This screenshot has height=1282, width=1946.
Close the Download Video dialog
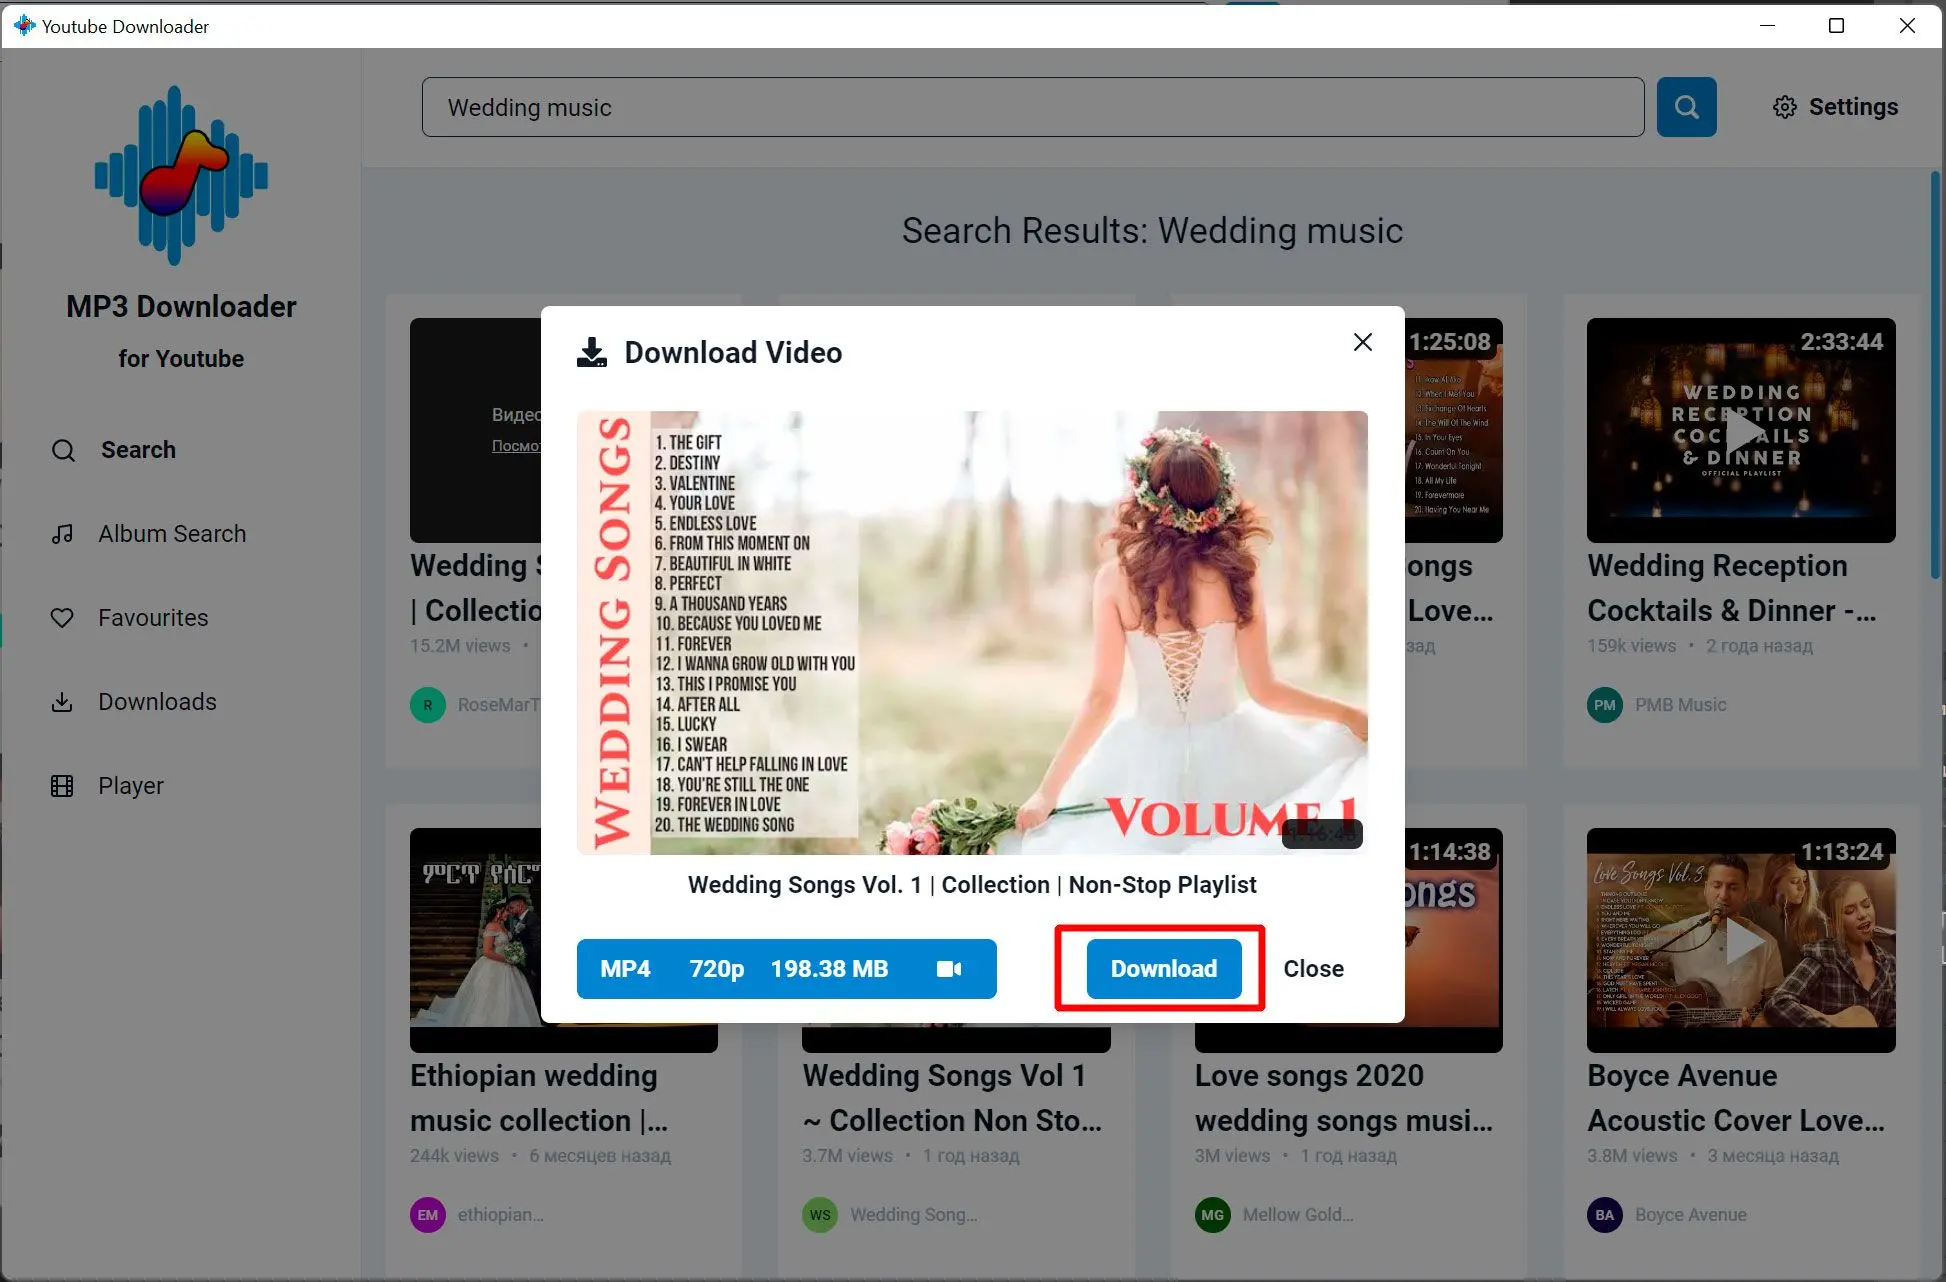[x=1361, y=341]
